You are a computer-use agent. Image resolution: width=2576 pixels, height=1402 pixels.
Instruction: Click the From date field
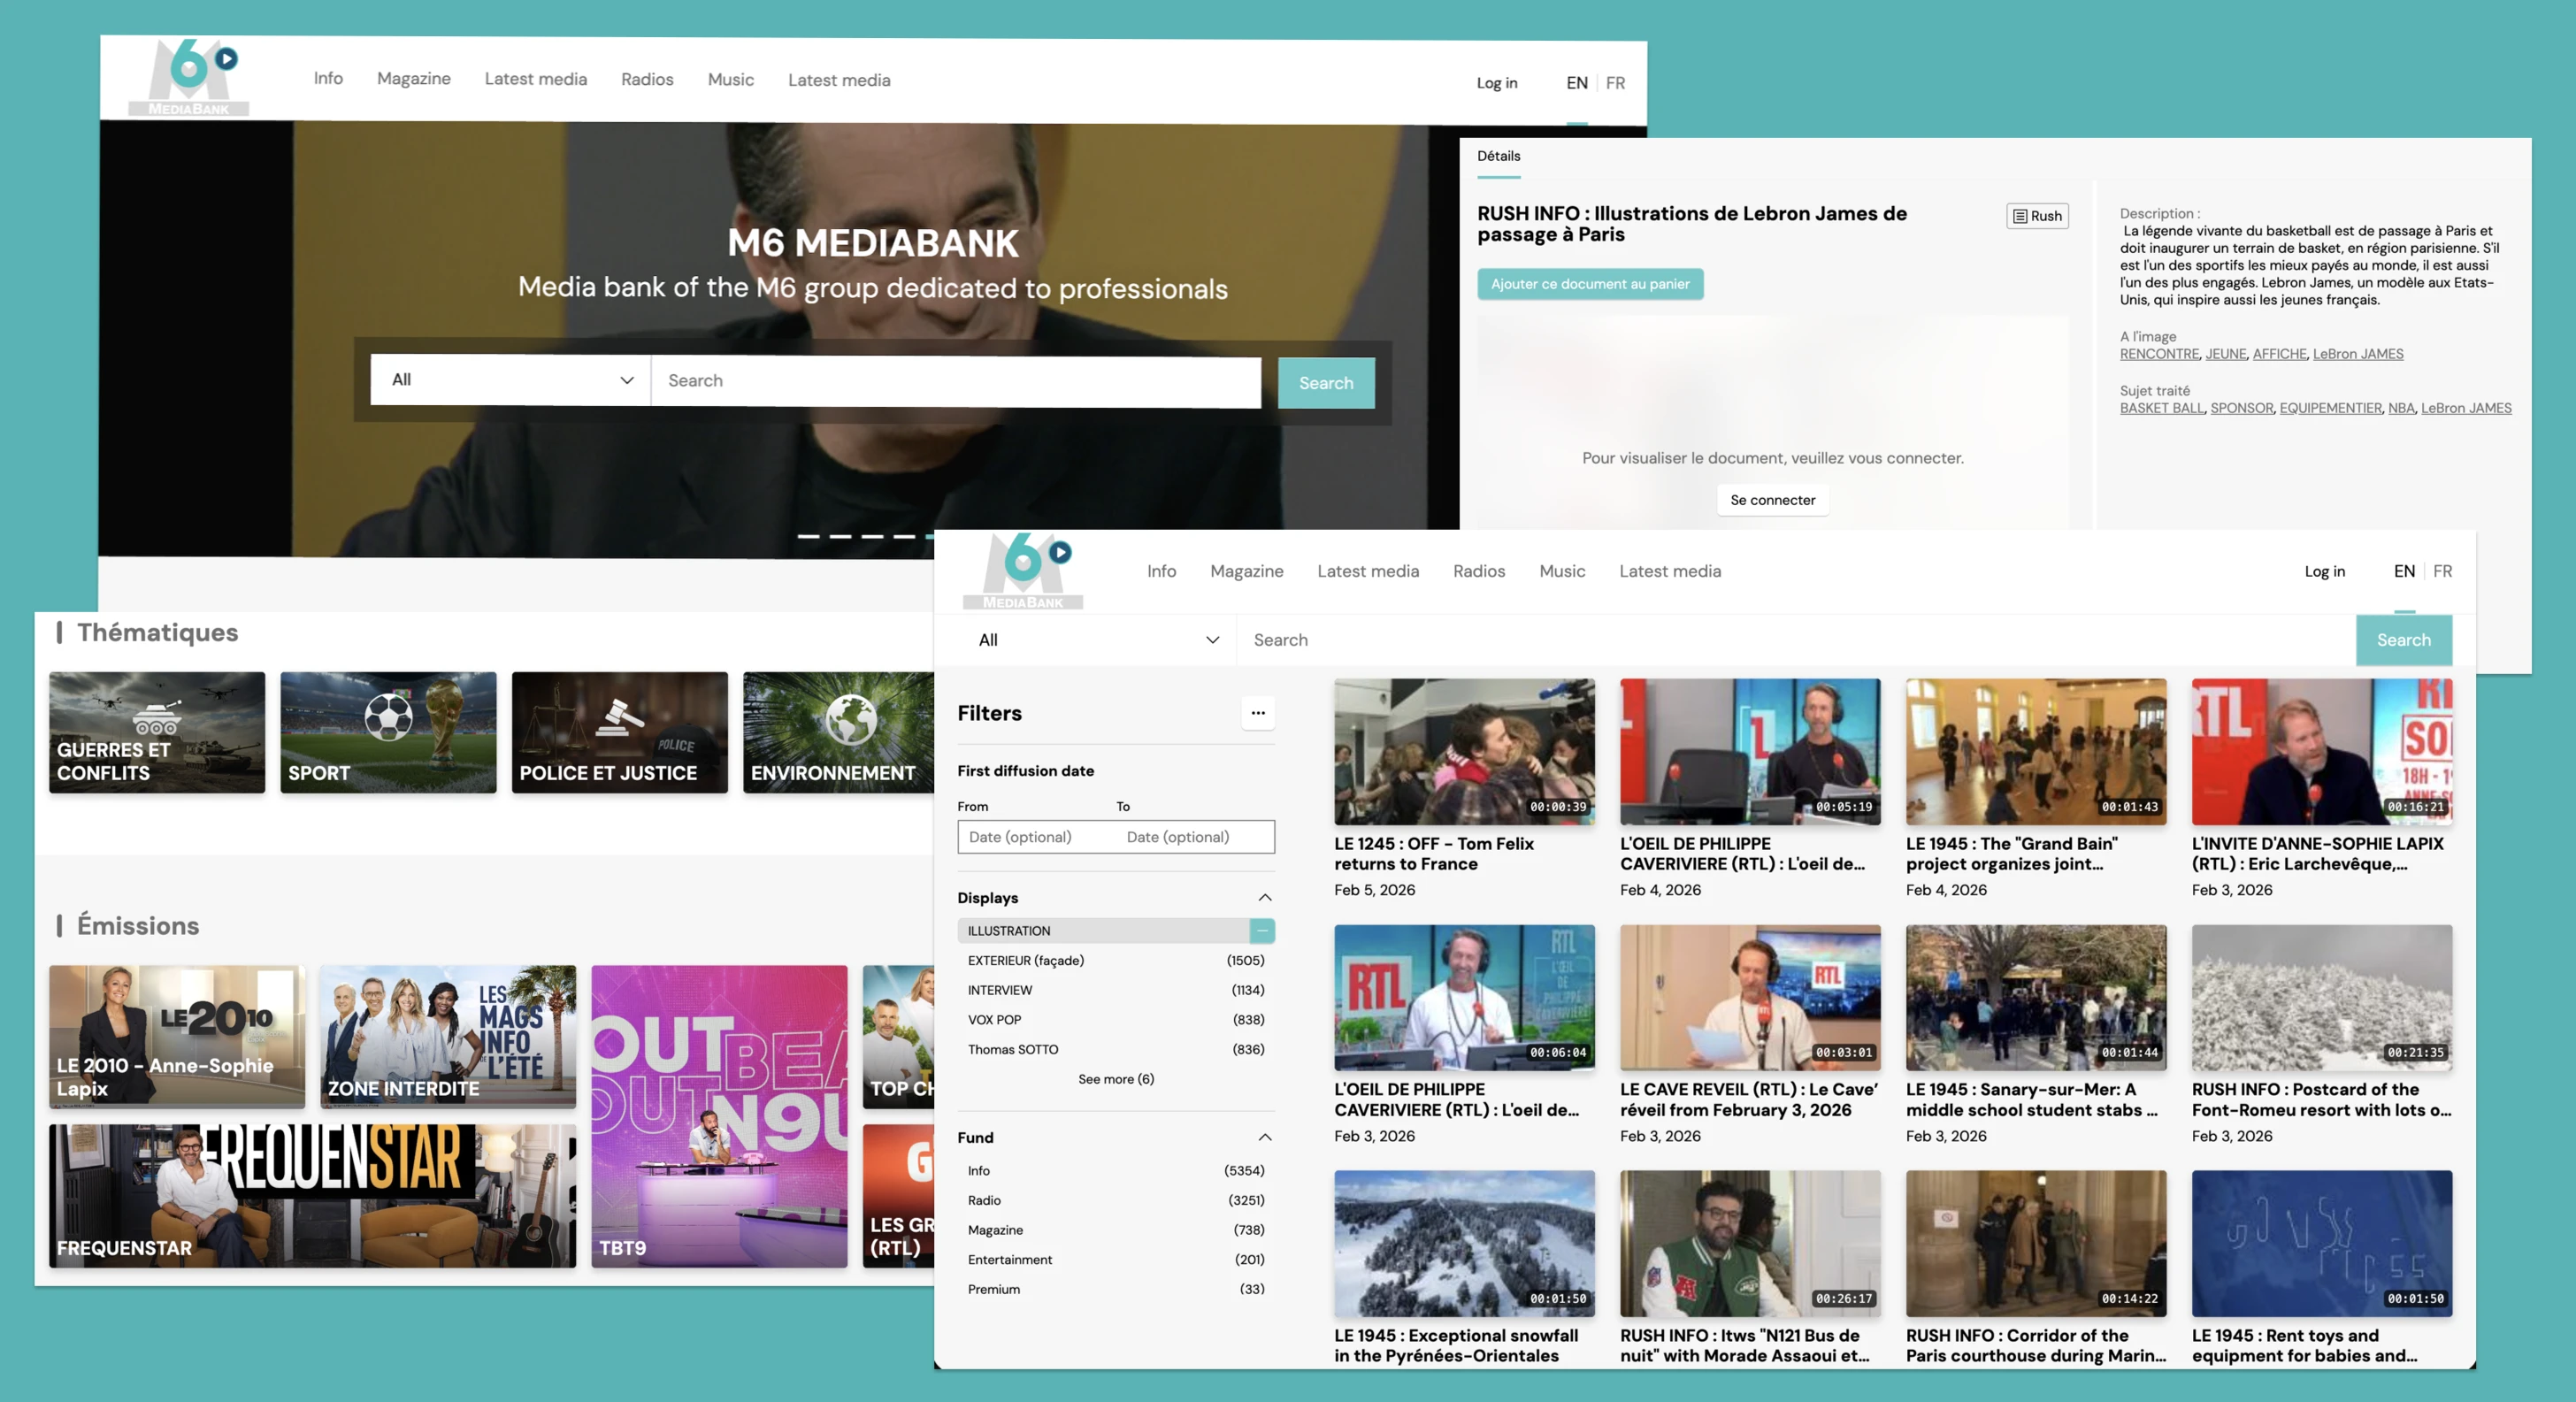pos(1037,837)
